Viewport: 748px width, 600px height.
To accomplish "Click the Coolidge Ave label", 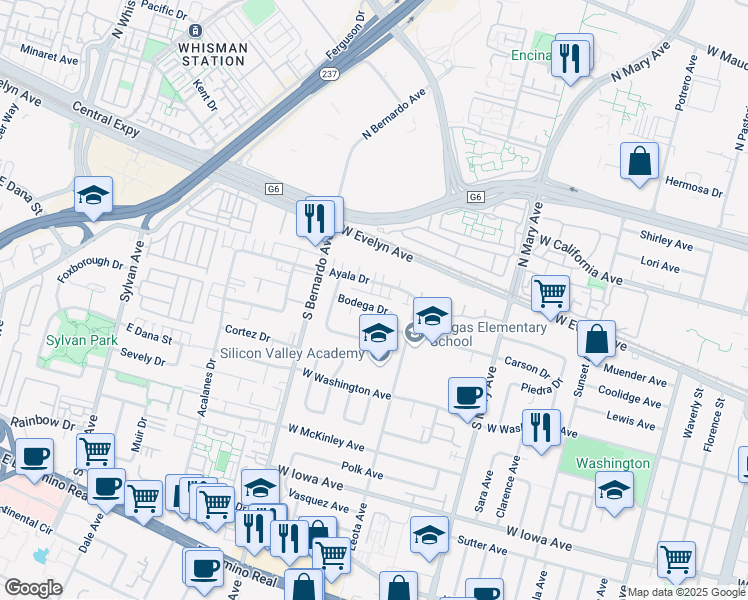I will (x=630, y=397).
